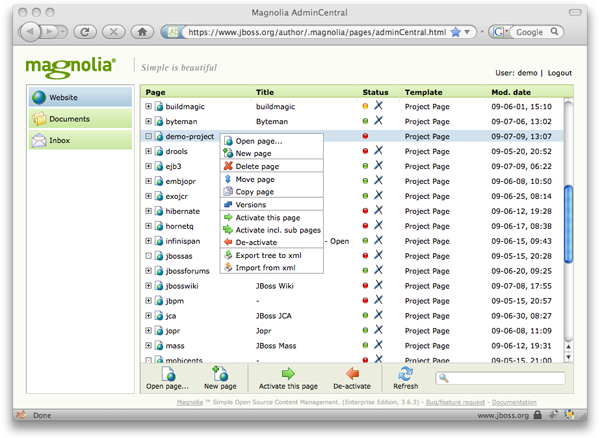
Task: Choose De-activate from context menu
Action: pyautogui.click(x=272, y=242)
